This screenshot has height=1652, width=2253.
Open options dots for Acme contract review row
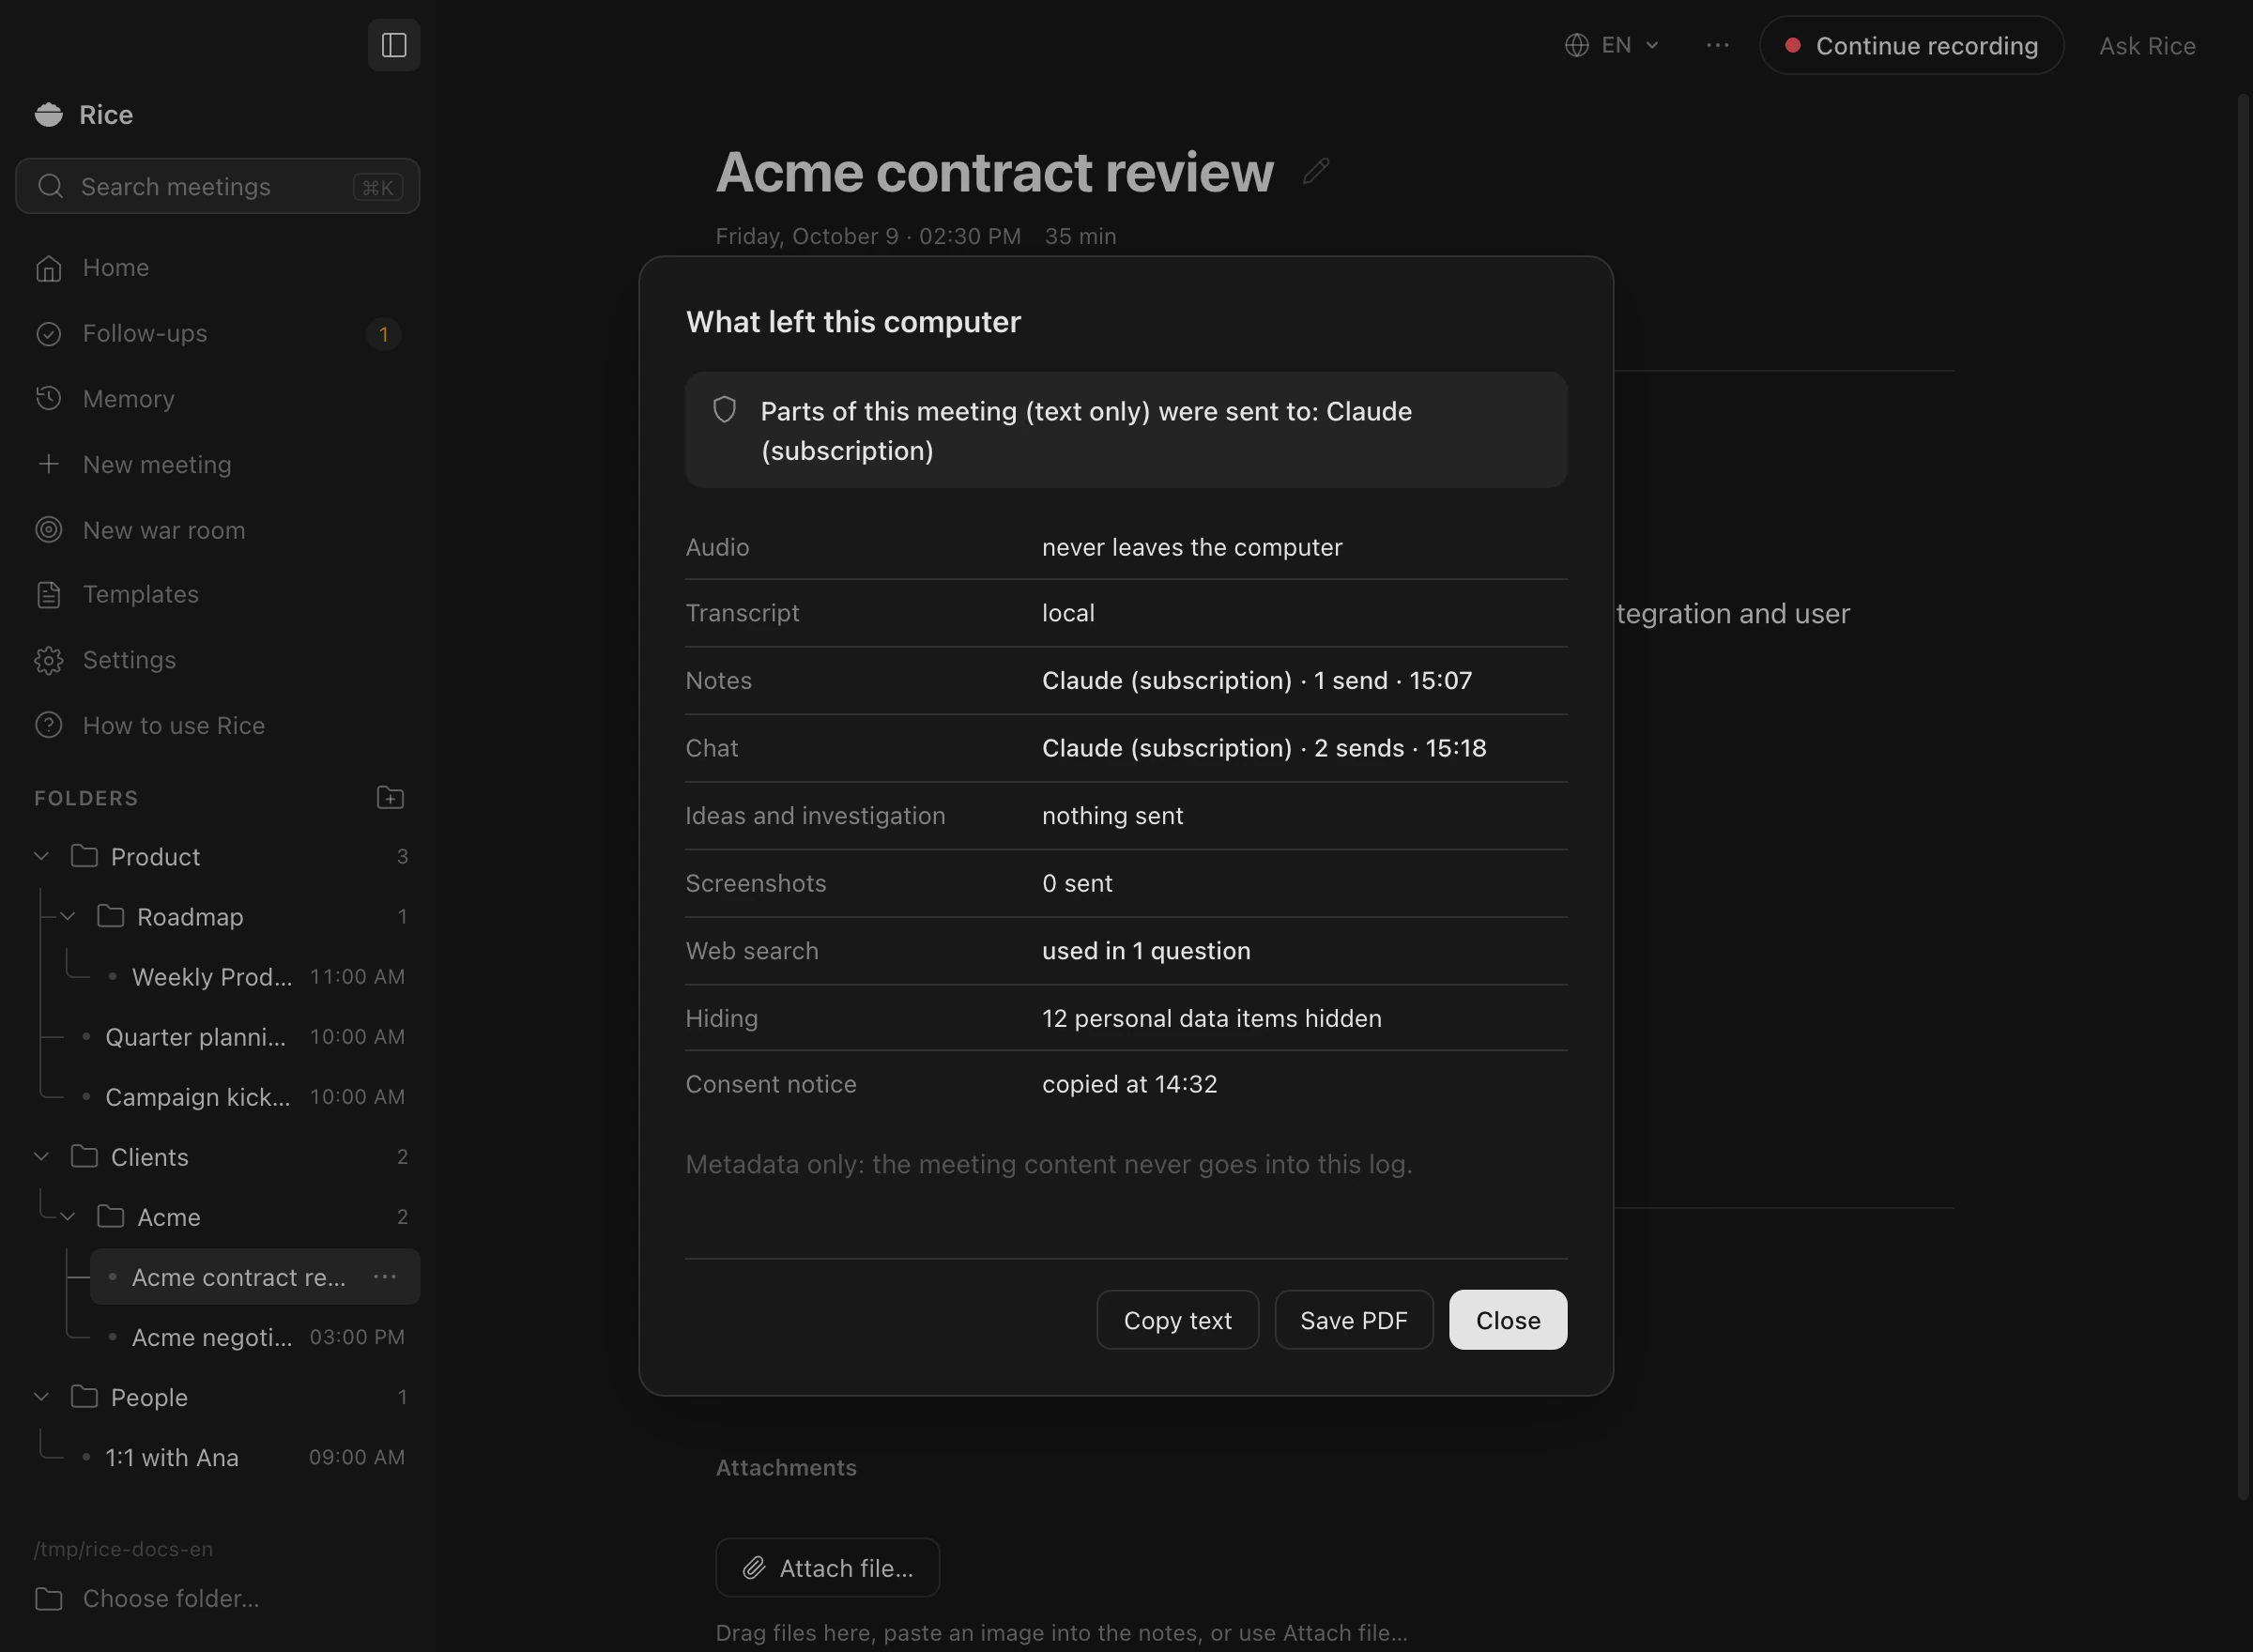pos(385,1277)
